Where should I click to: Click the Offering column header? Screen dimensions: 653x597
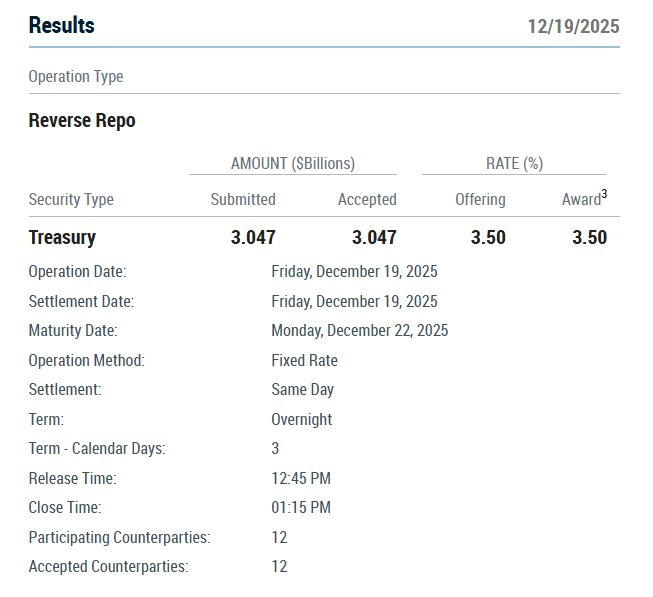pos(480,199)
